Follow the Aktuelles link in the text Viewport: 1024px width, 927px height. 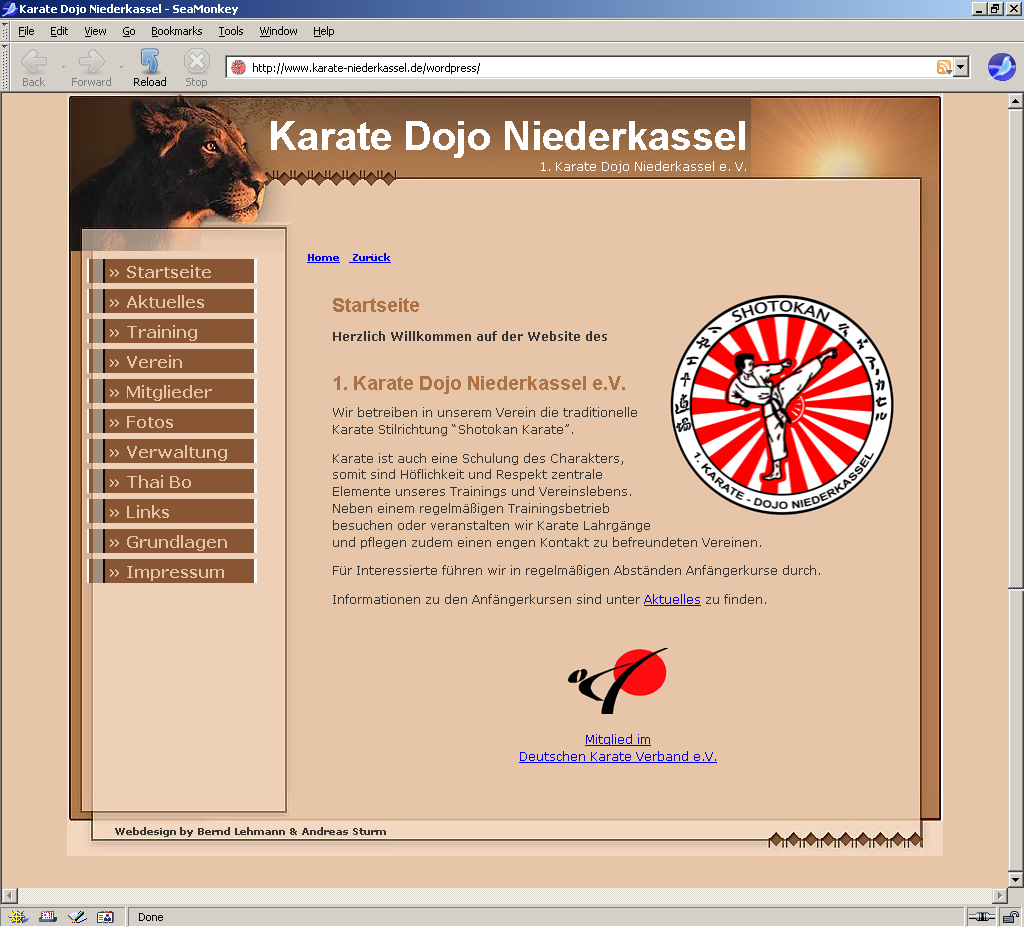pyautogui.click(x=671, y=600)
